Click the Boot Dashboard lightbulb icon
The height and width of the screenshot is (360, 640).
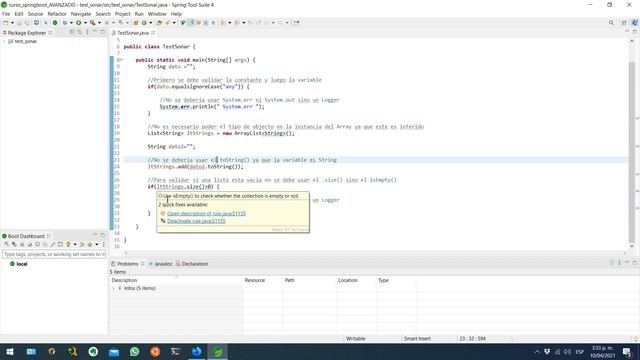click(68, 244)
